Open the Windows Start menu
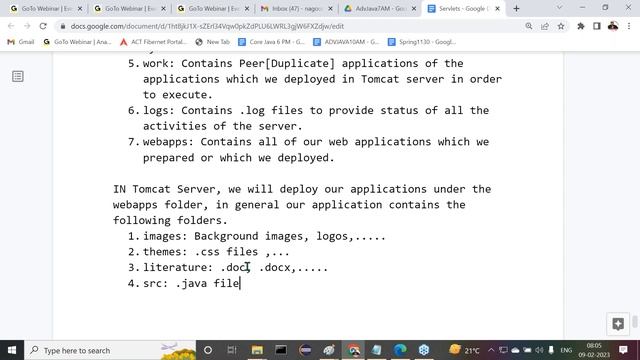 (12, 350)
